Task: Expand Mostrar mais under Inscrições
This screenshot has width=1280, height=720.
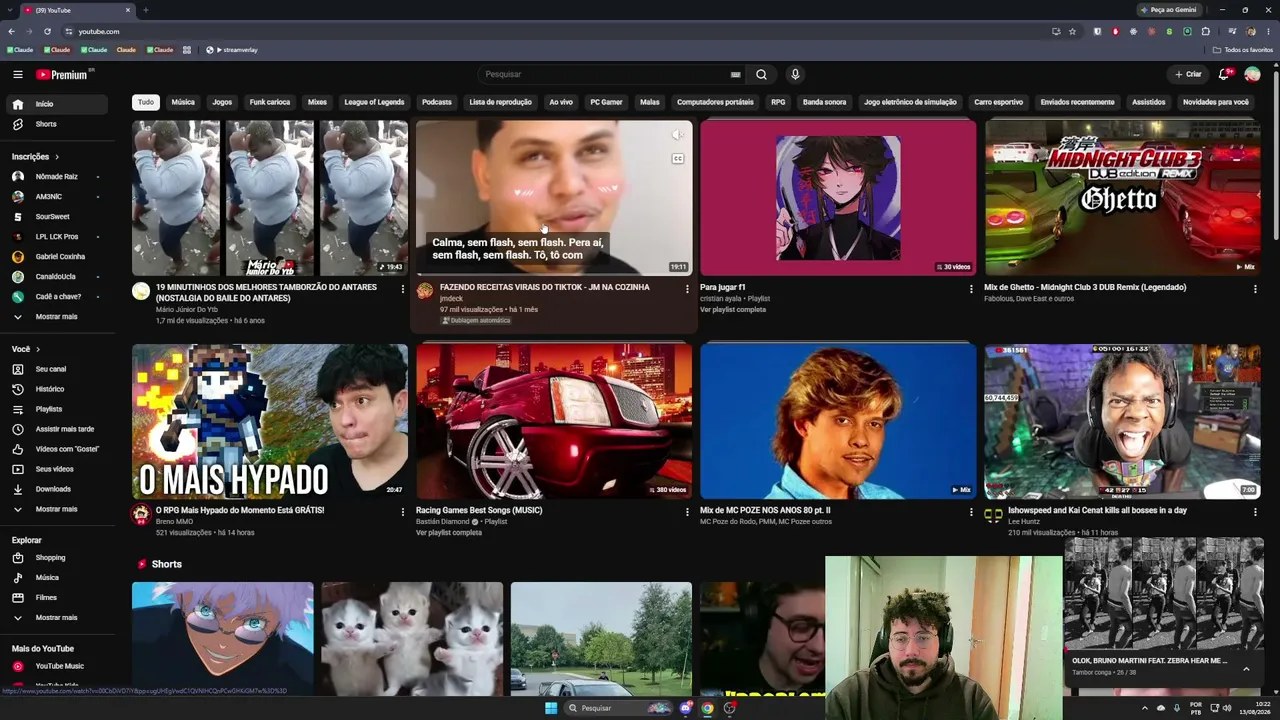Action: [x=58, y=317]
